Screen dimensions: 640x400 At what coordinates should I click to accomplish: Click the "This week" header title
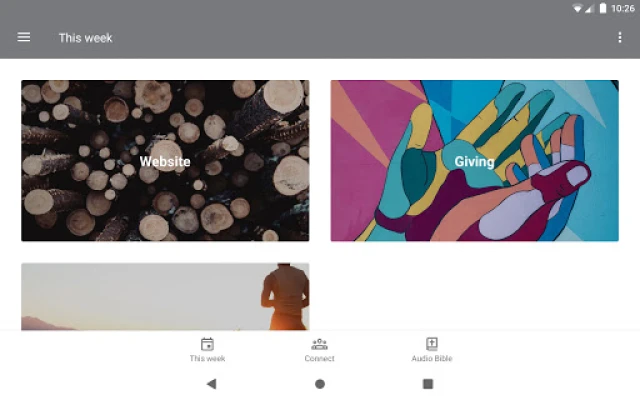[x=85, y=38]
